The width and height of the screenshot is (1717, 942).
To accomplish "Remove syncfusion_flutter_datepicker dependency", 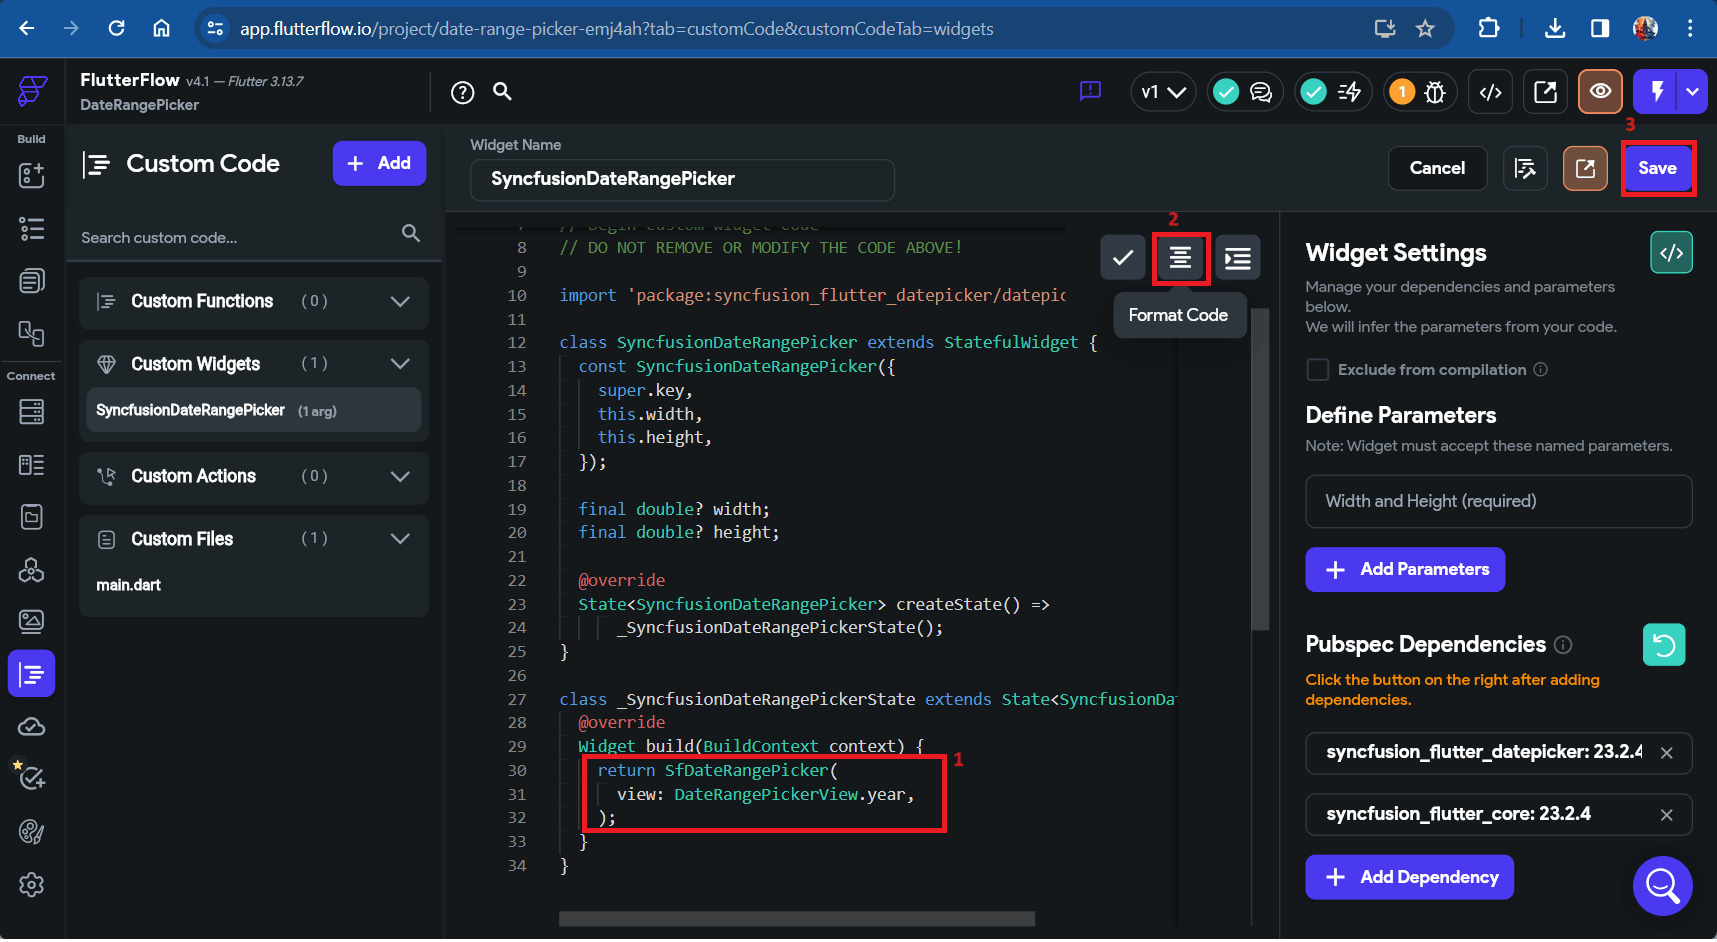I will (1666, 753).
